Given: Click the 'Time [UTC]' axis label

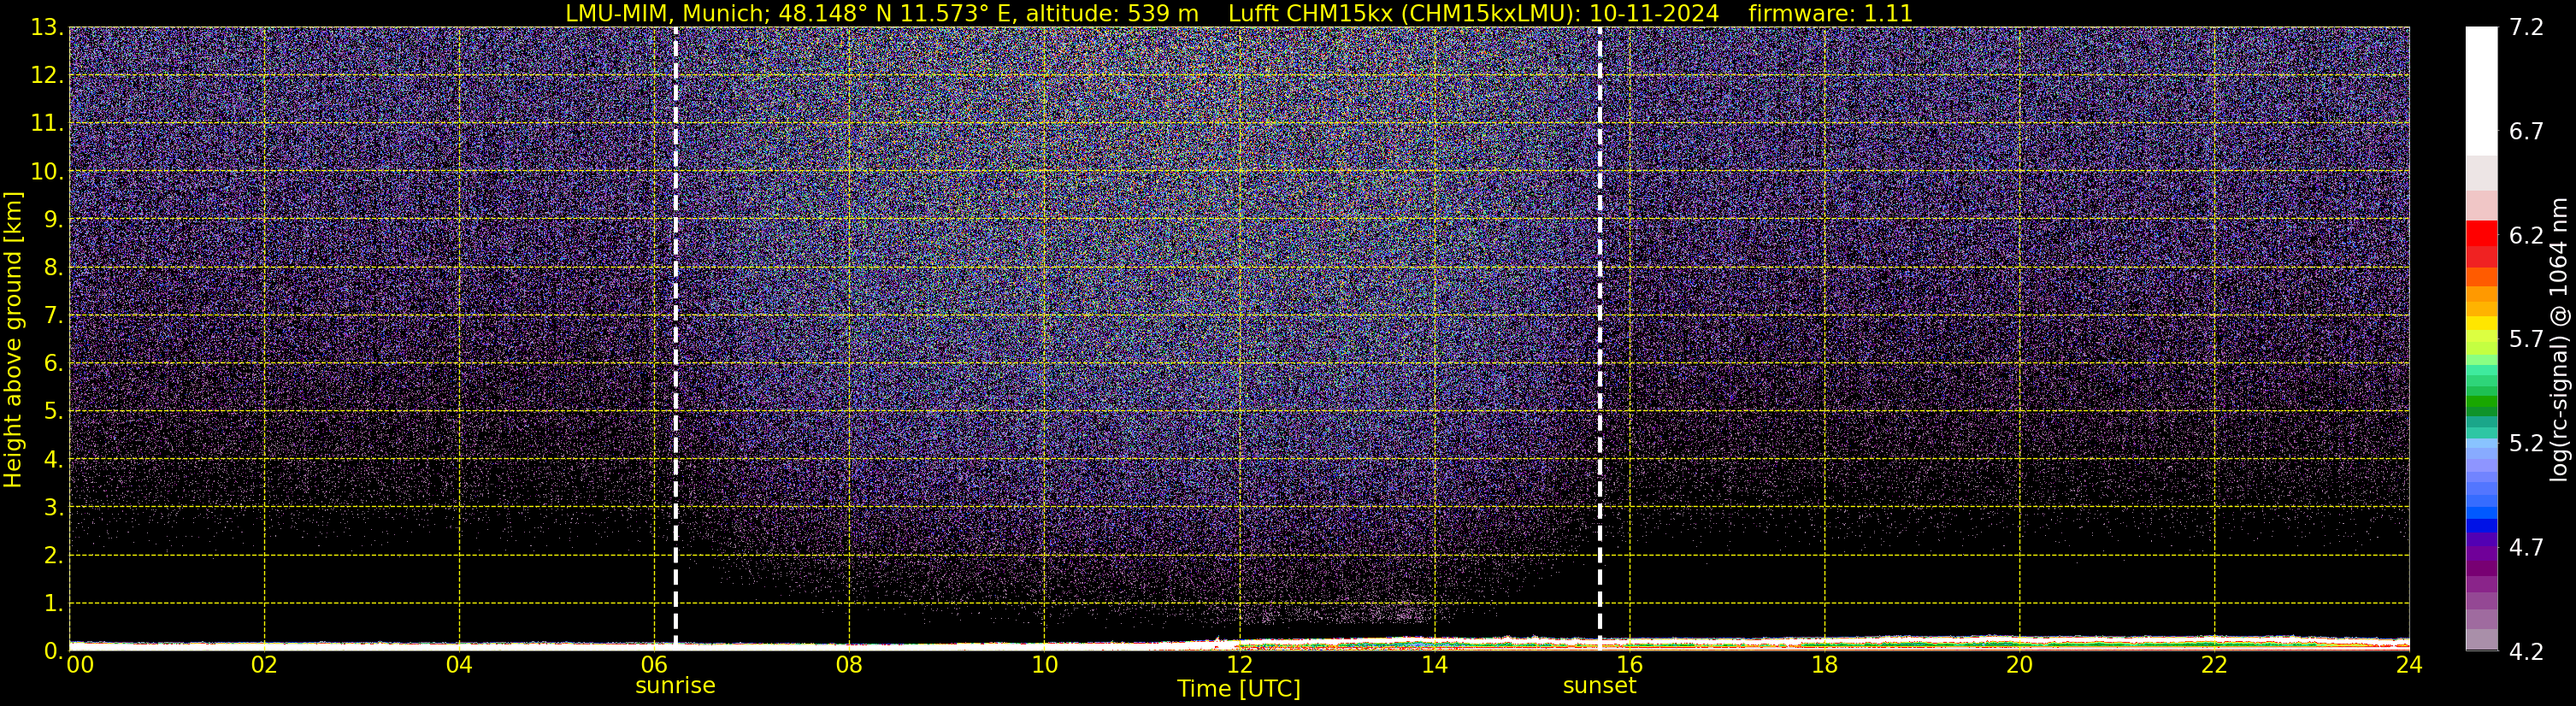Looking at the screenshot, I should click(x=1239, y=689).
